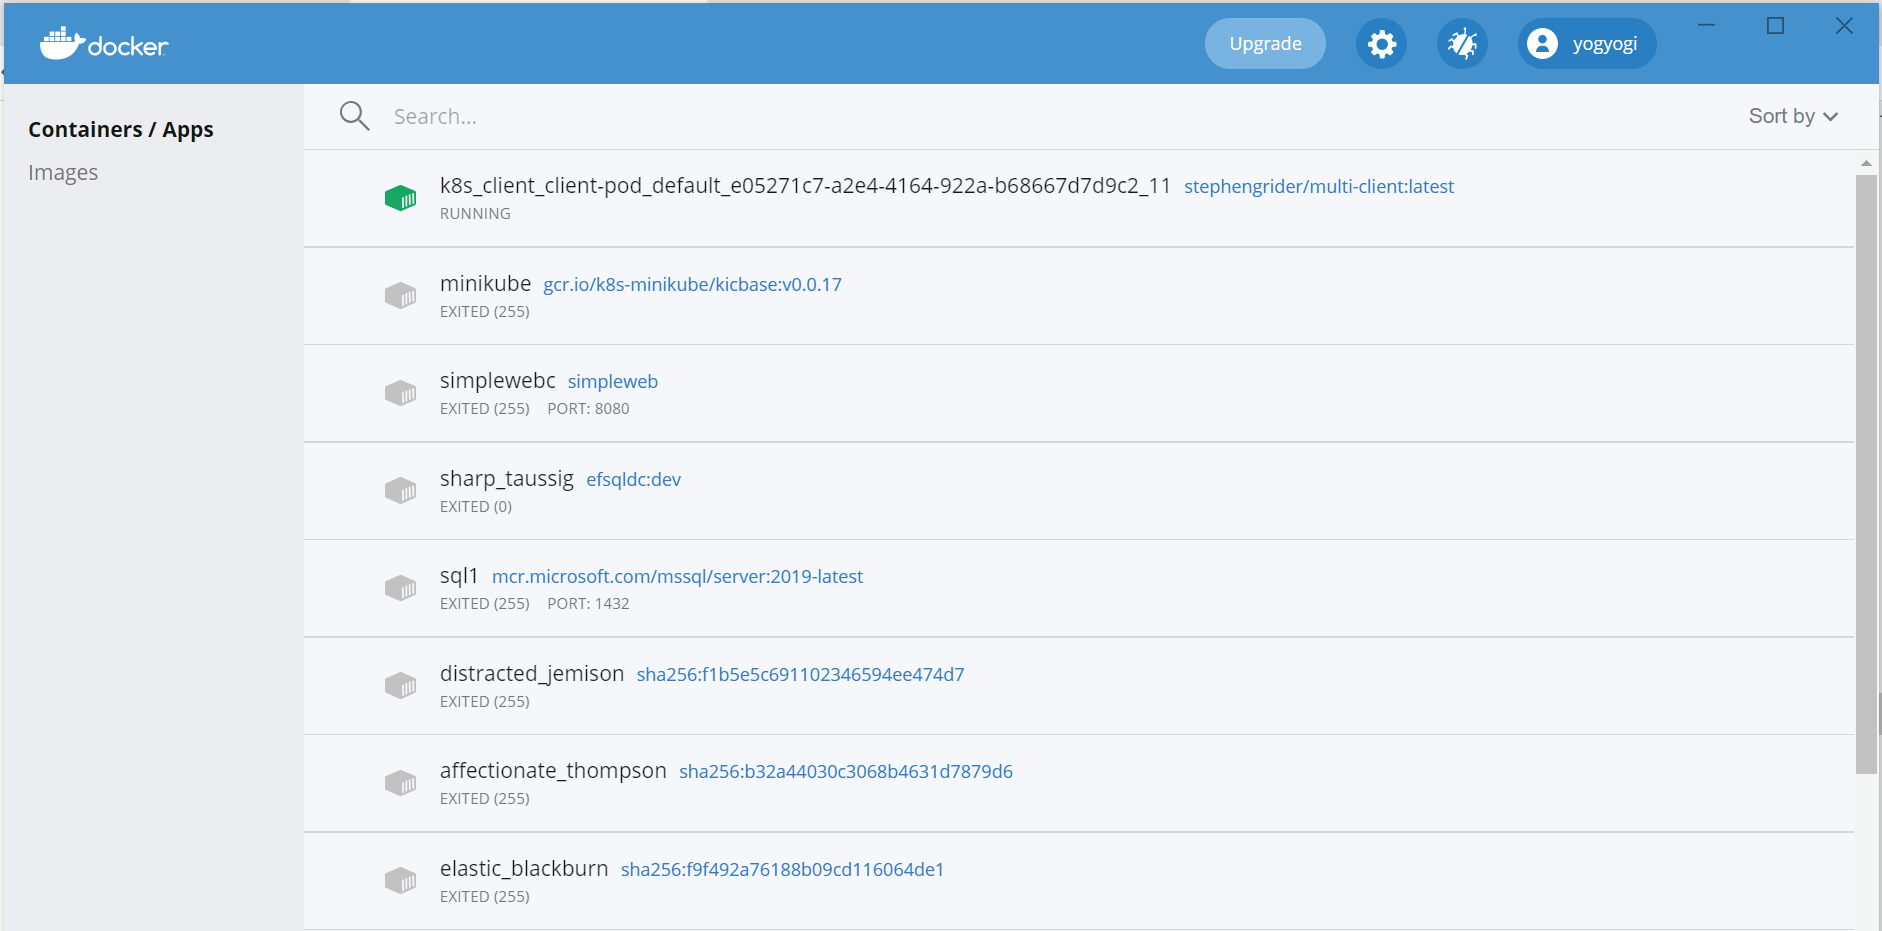Click the minikube container icon
This screenshot has width=1882, height=931.
pyautogui.click(x=400, y=296)
